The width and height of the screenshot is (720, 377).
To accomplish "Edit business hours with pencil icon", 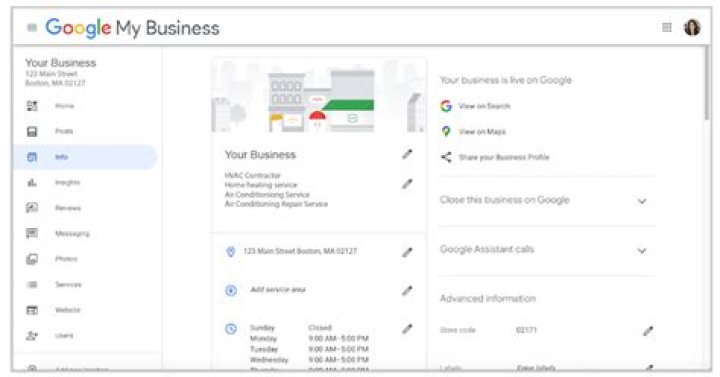I will (x=407, y=329).
